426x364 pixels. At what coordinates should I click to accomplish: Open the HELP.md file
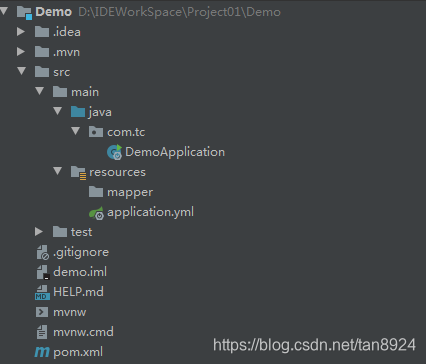pos(78,292)
